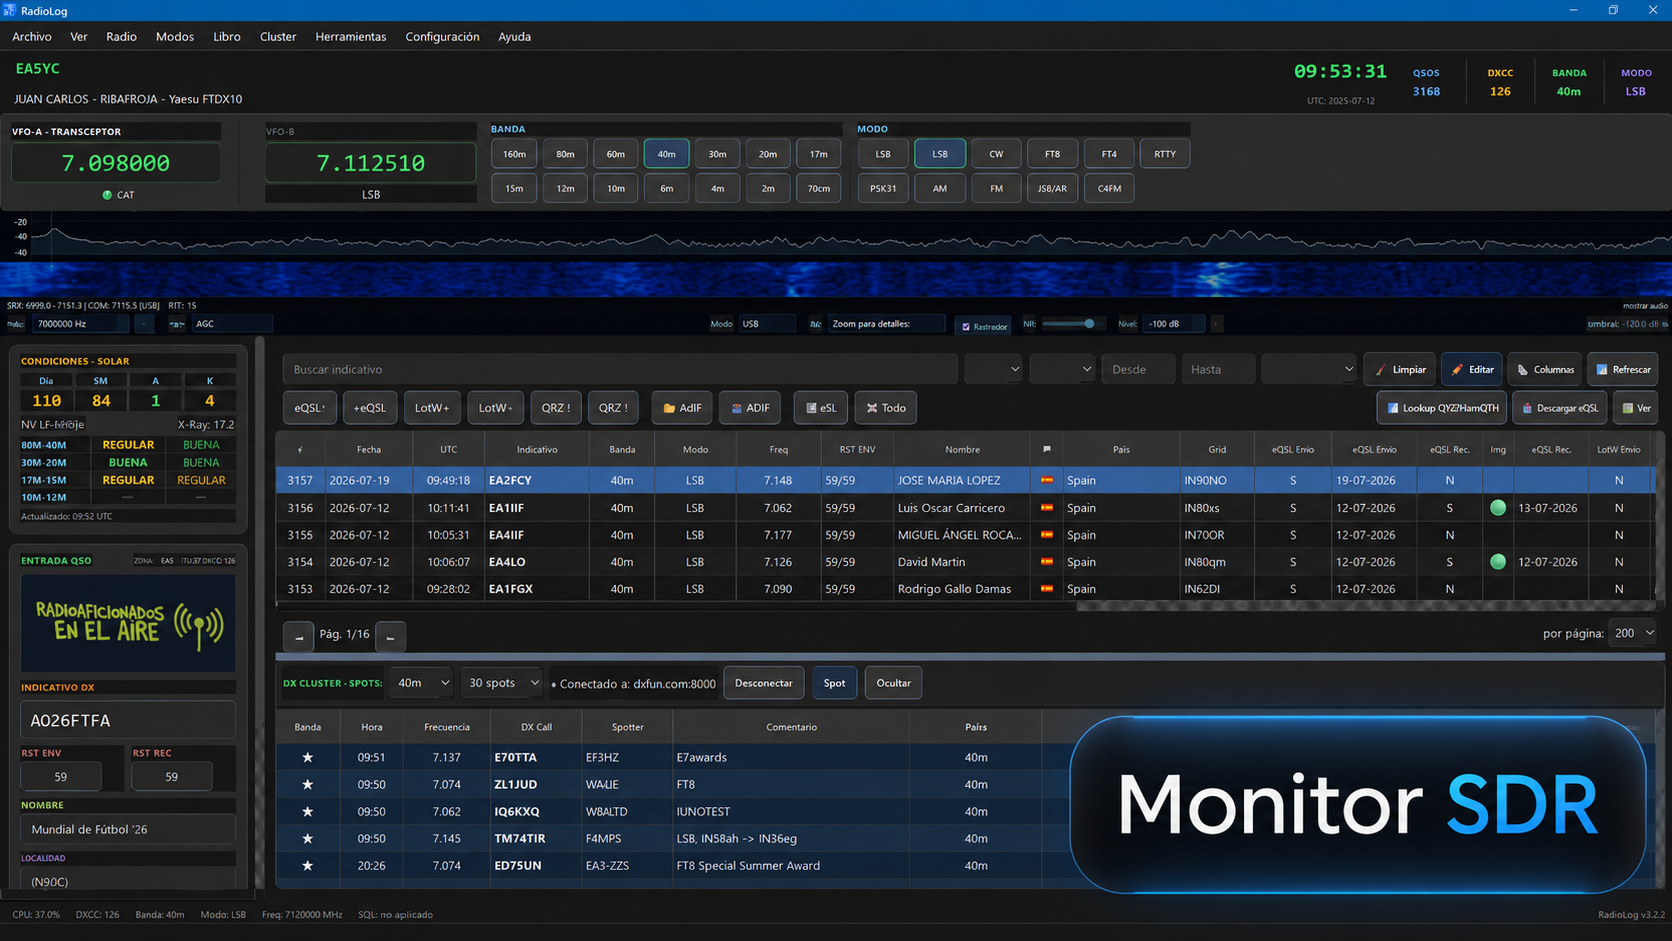
Task: Click the Todo button with cross icon
Action: pyautogui.click(x=886, y=408)
